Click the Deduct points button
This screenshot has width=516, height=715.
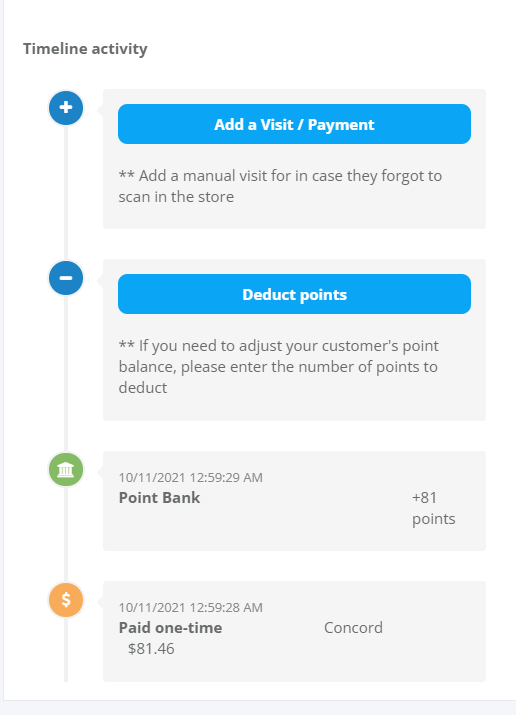pos(294,294)
